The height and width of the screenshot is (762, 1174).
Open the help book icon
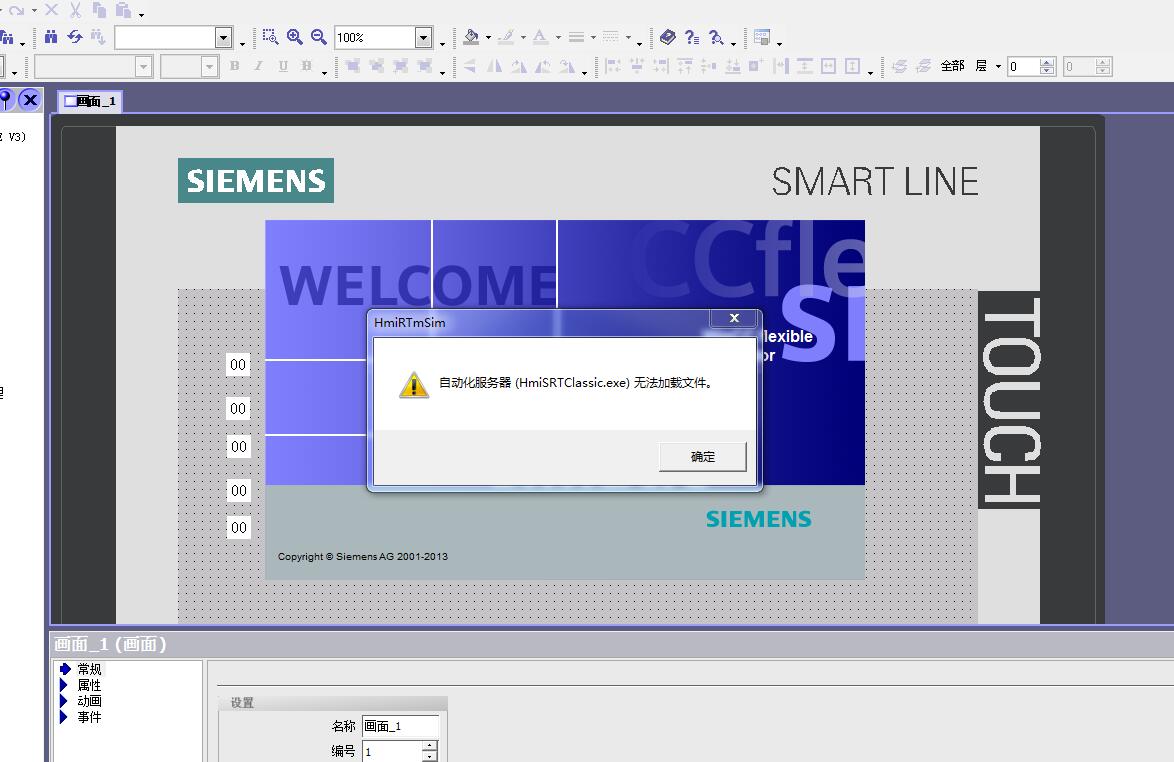(x=667, y=37)
